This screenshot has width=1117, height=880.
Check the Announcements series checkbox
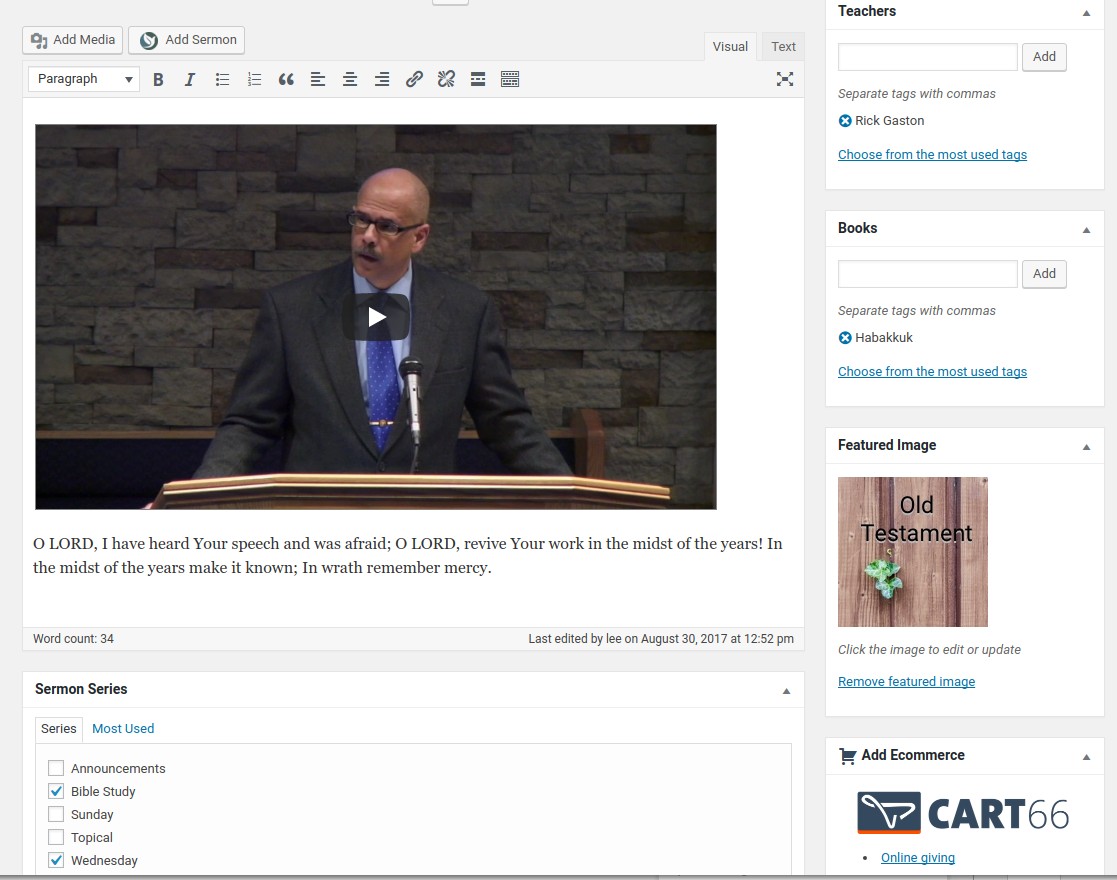56,768
